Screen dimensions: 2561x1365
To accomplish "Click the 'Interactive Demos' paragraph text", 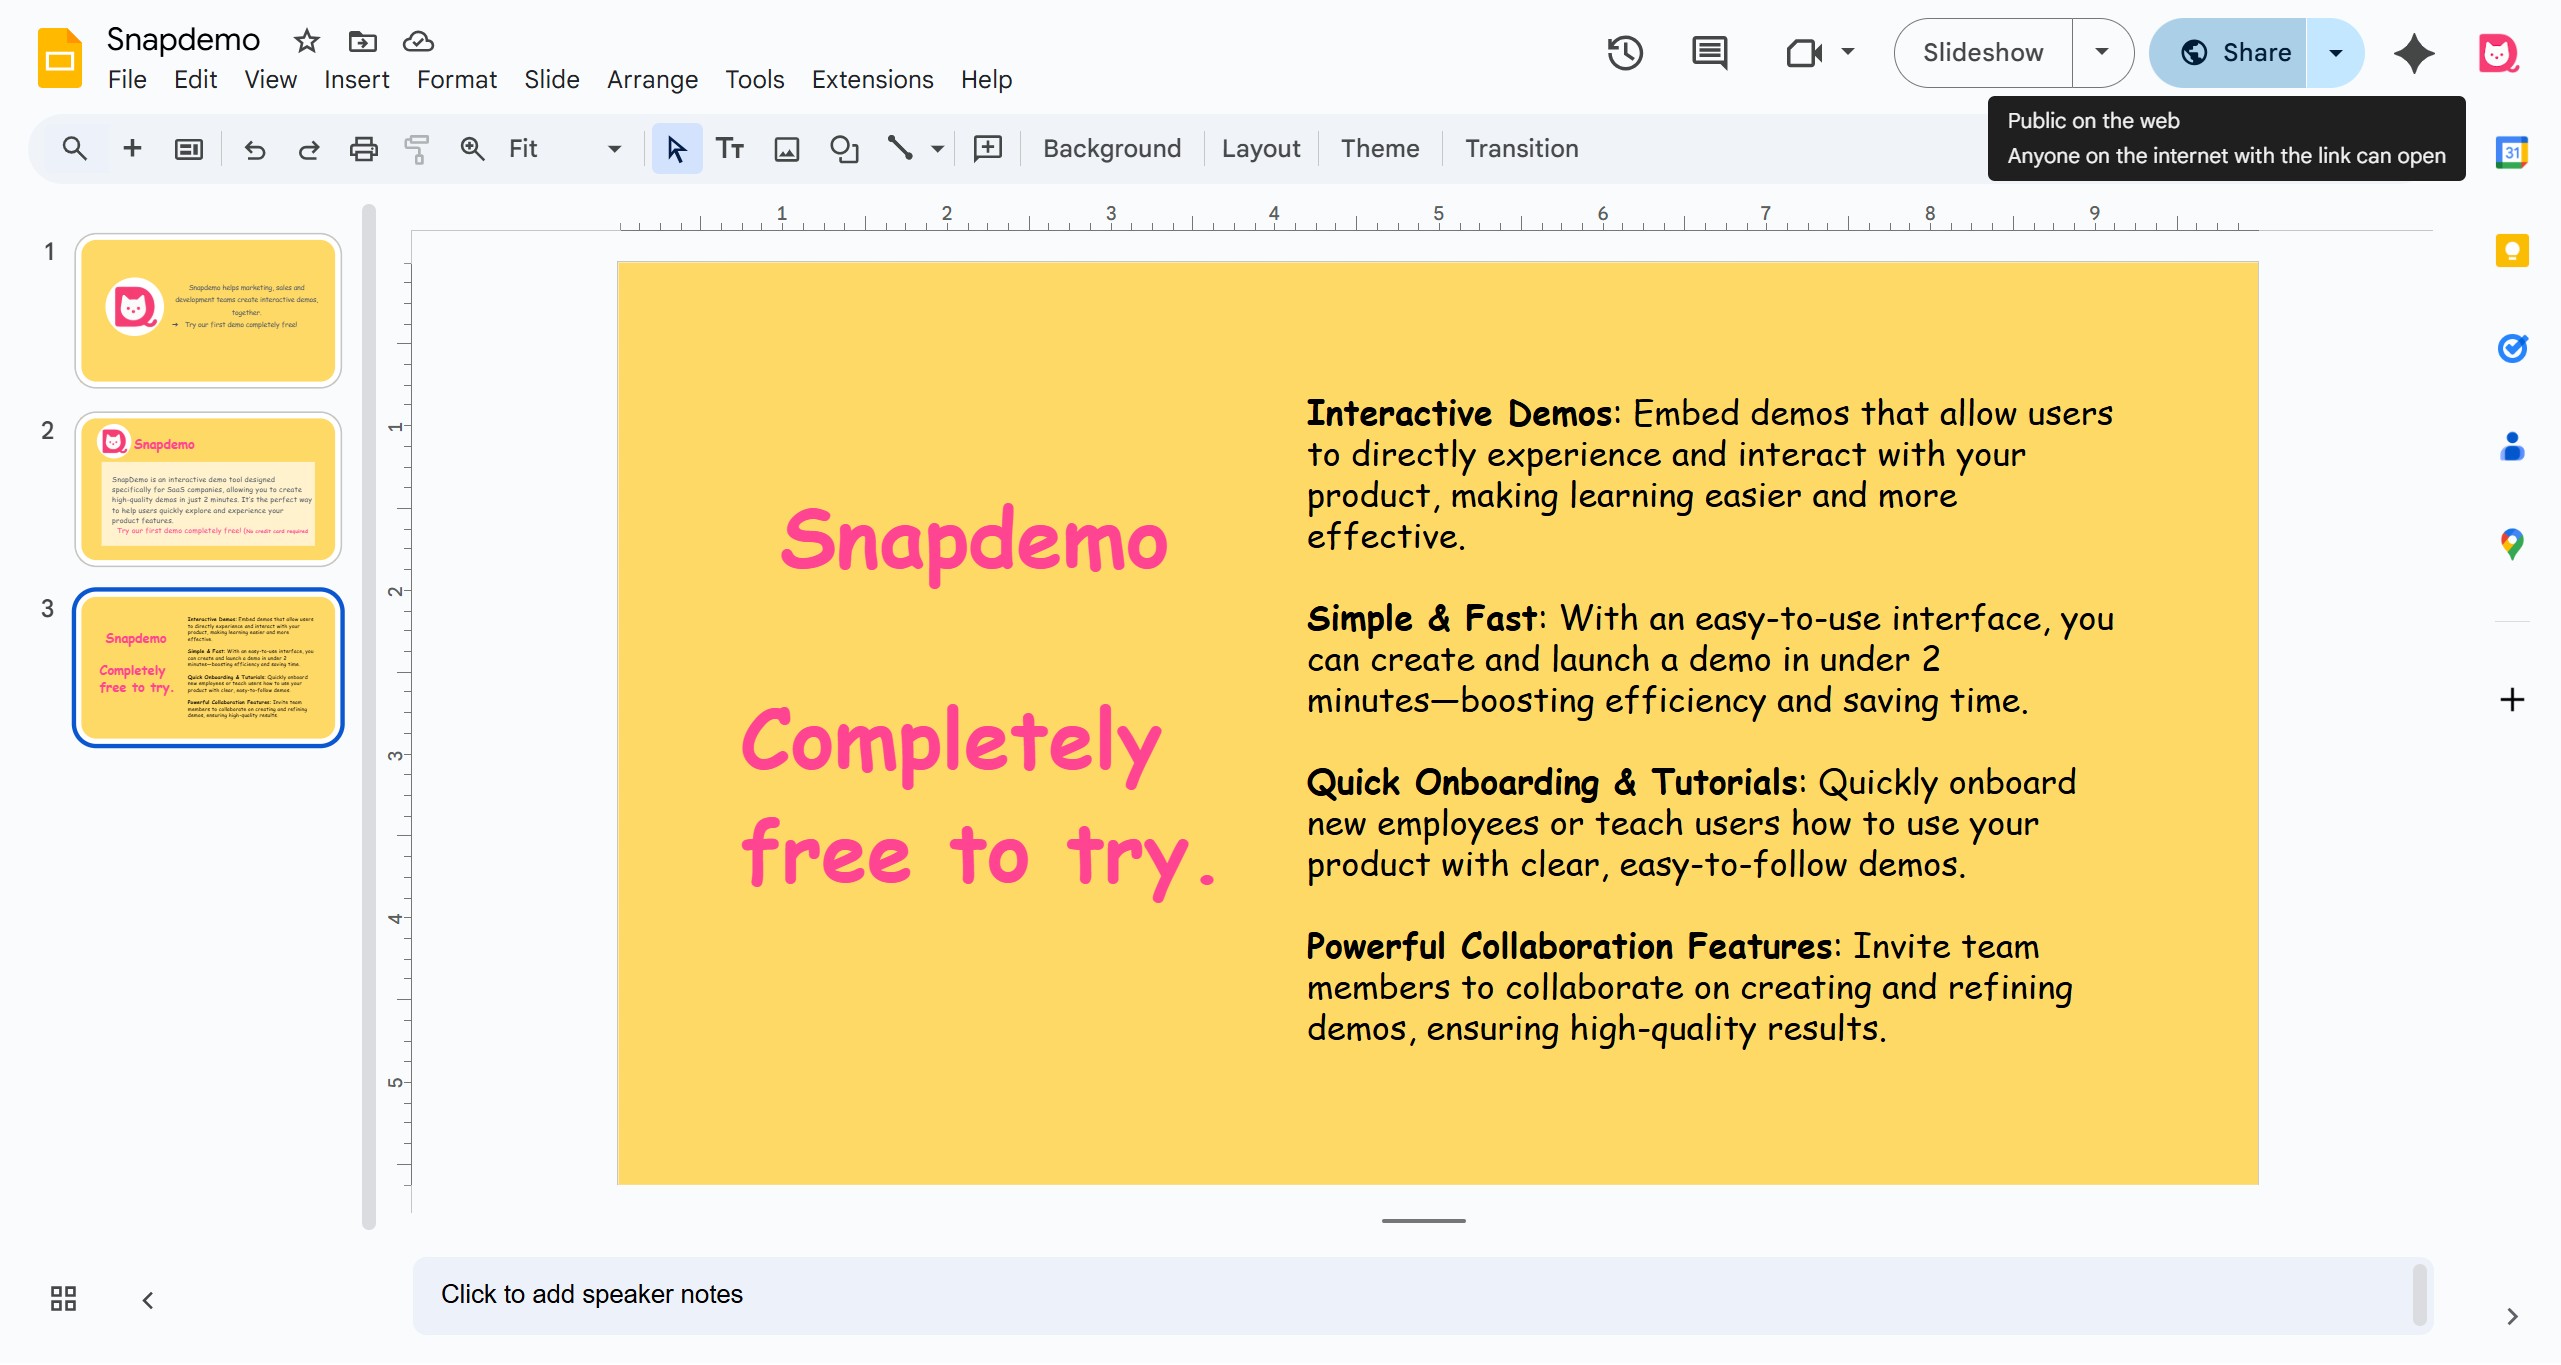I will tap(1709, 475).
